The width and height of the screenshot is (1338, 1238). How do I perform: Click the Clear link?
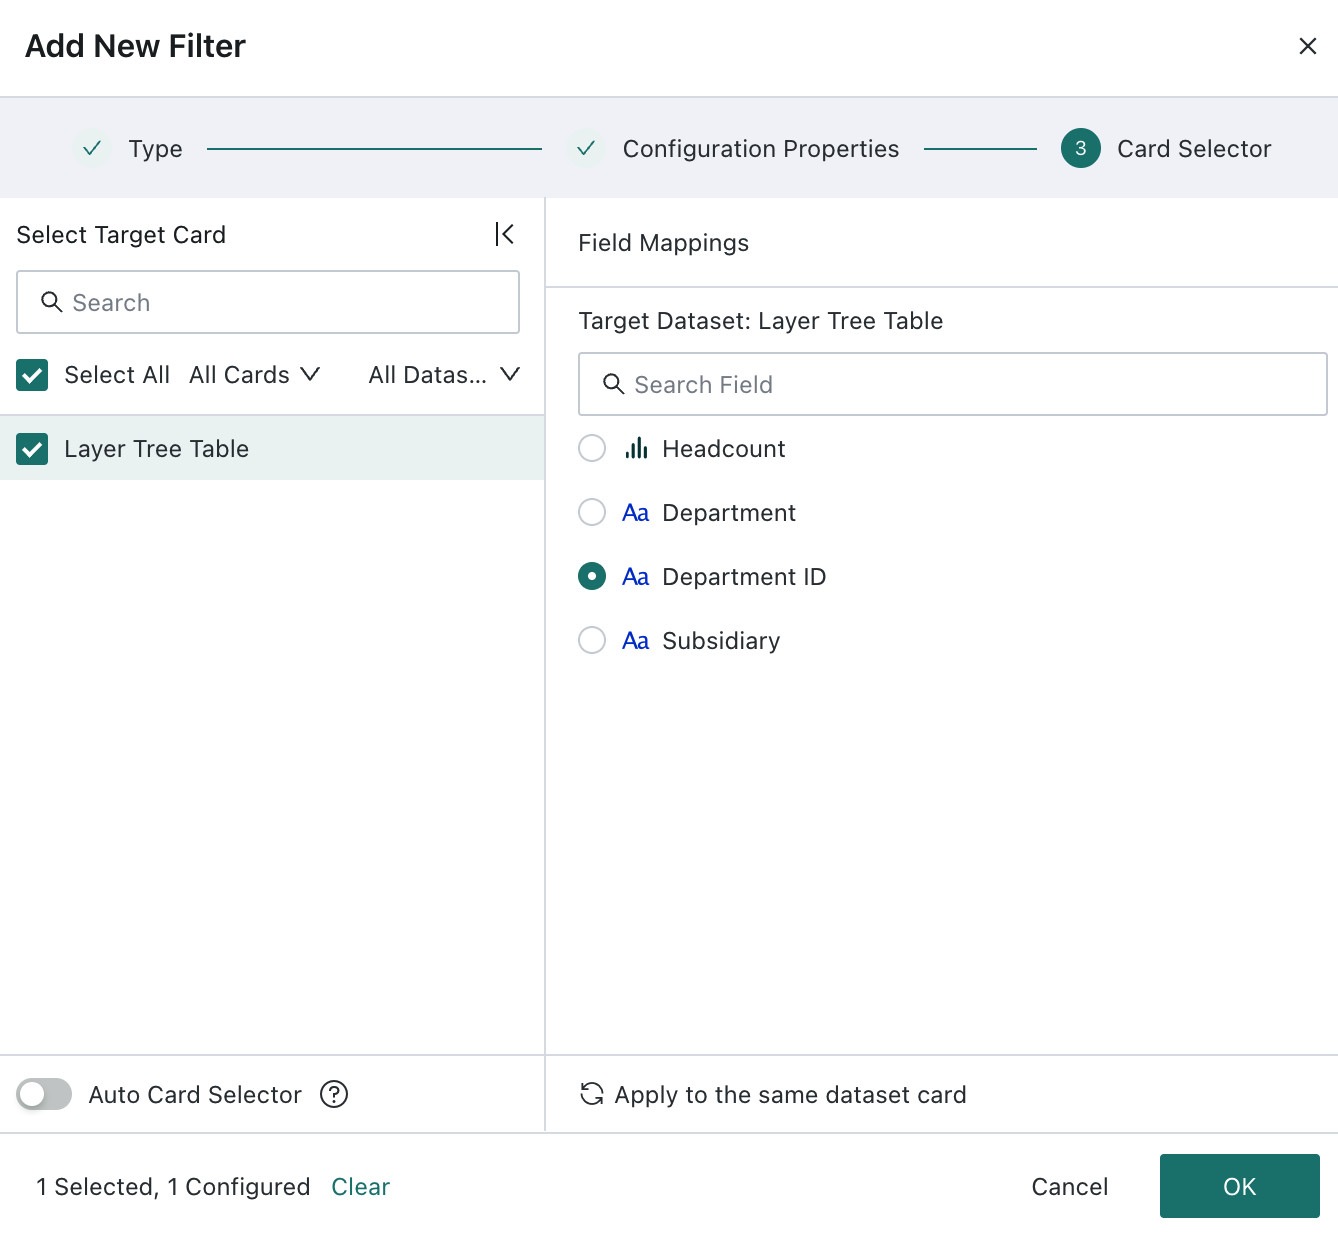(x=360, y=1186)
